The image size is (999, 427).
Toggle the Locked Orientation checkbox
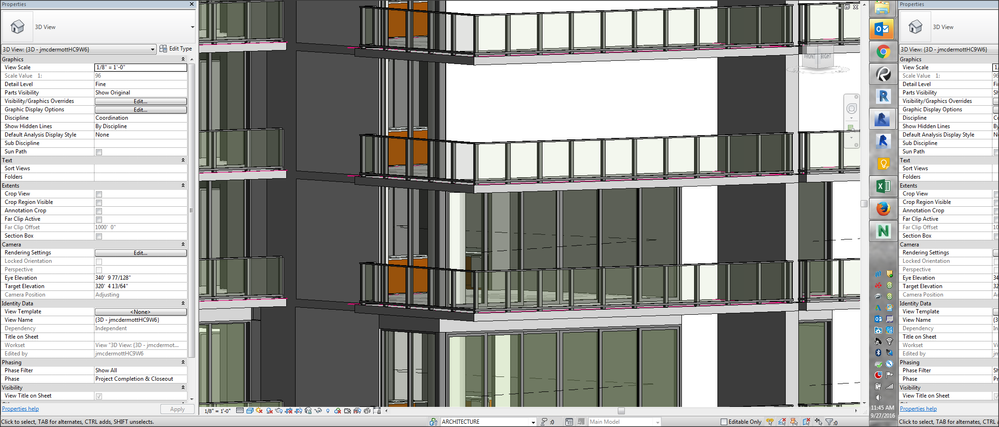point(99,261)
